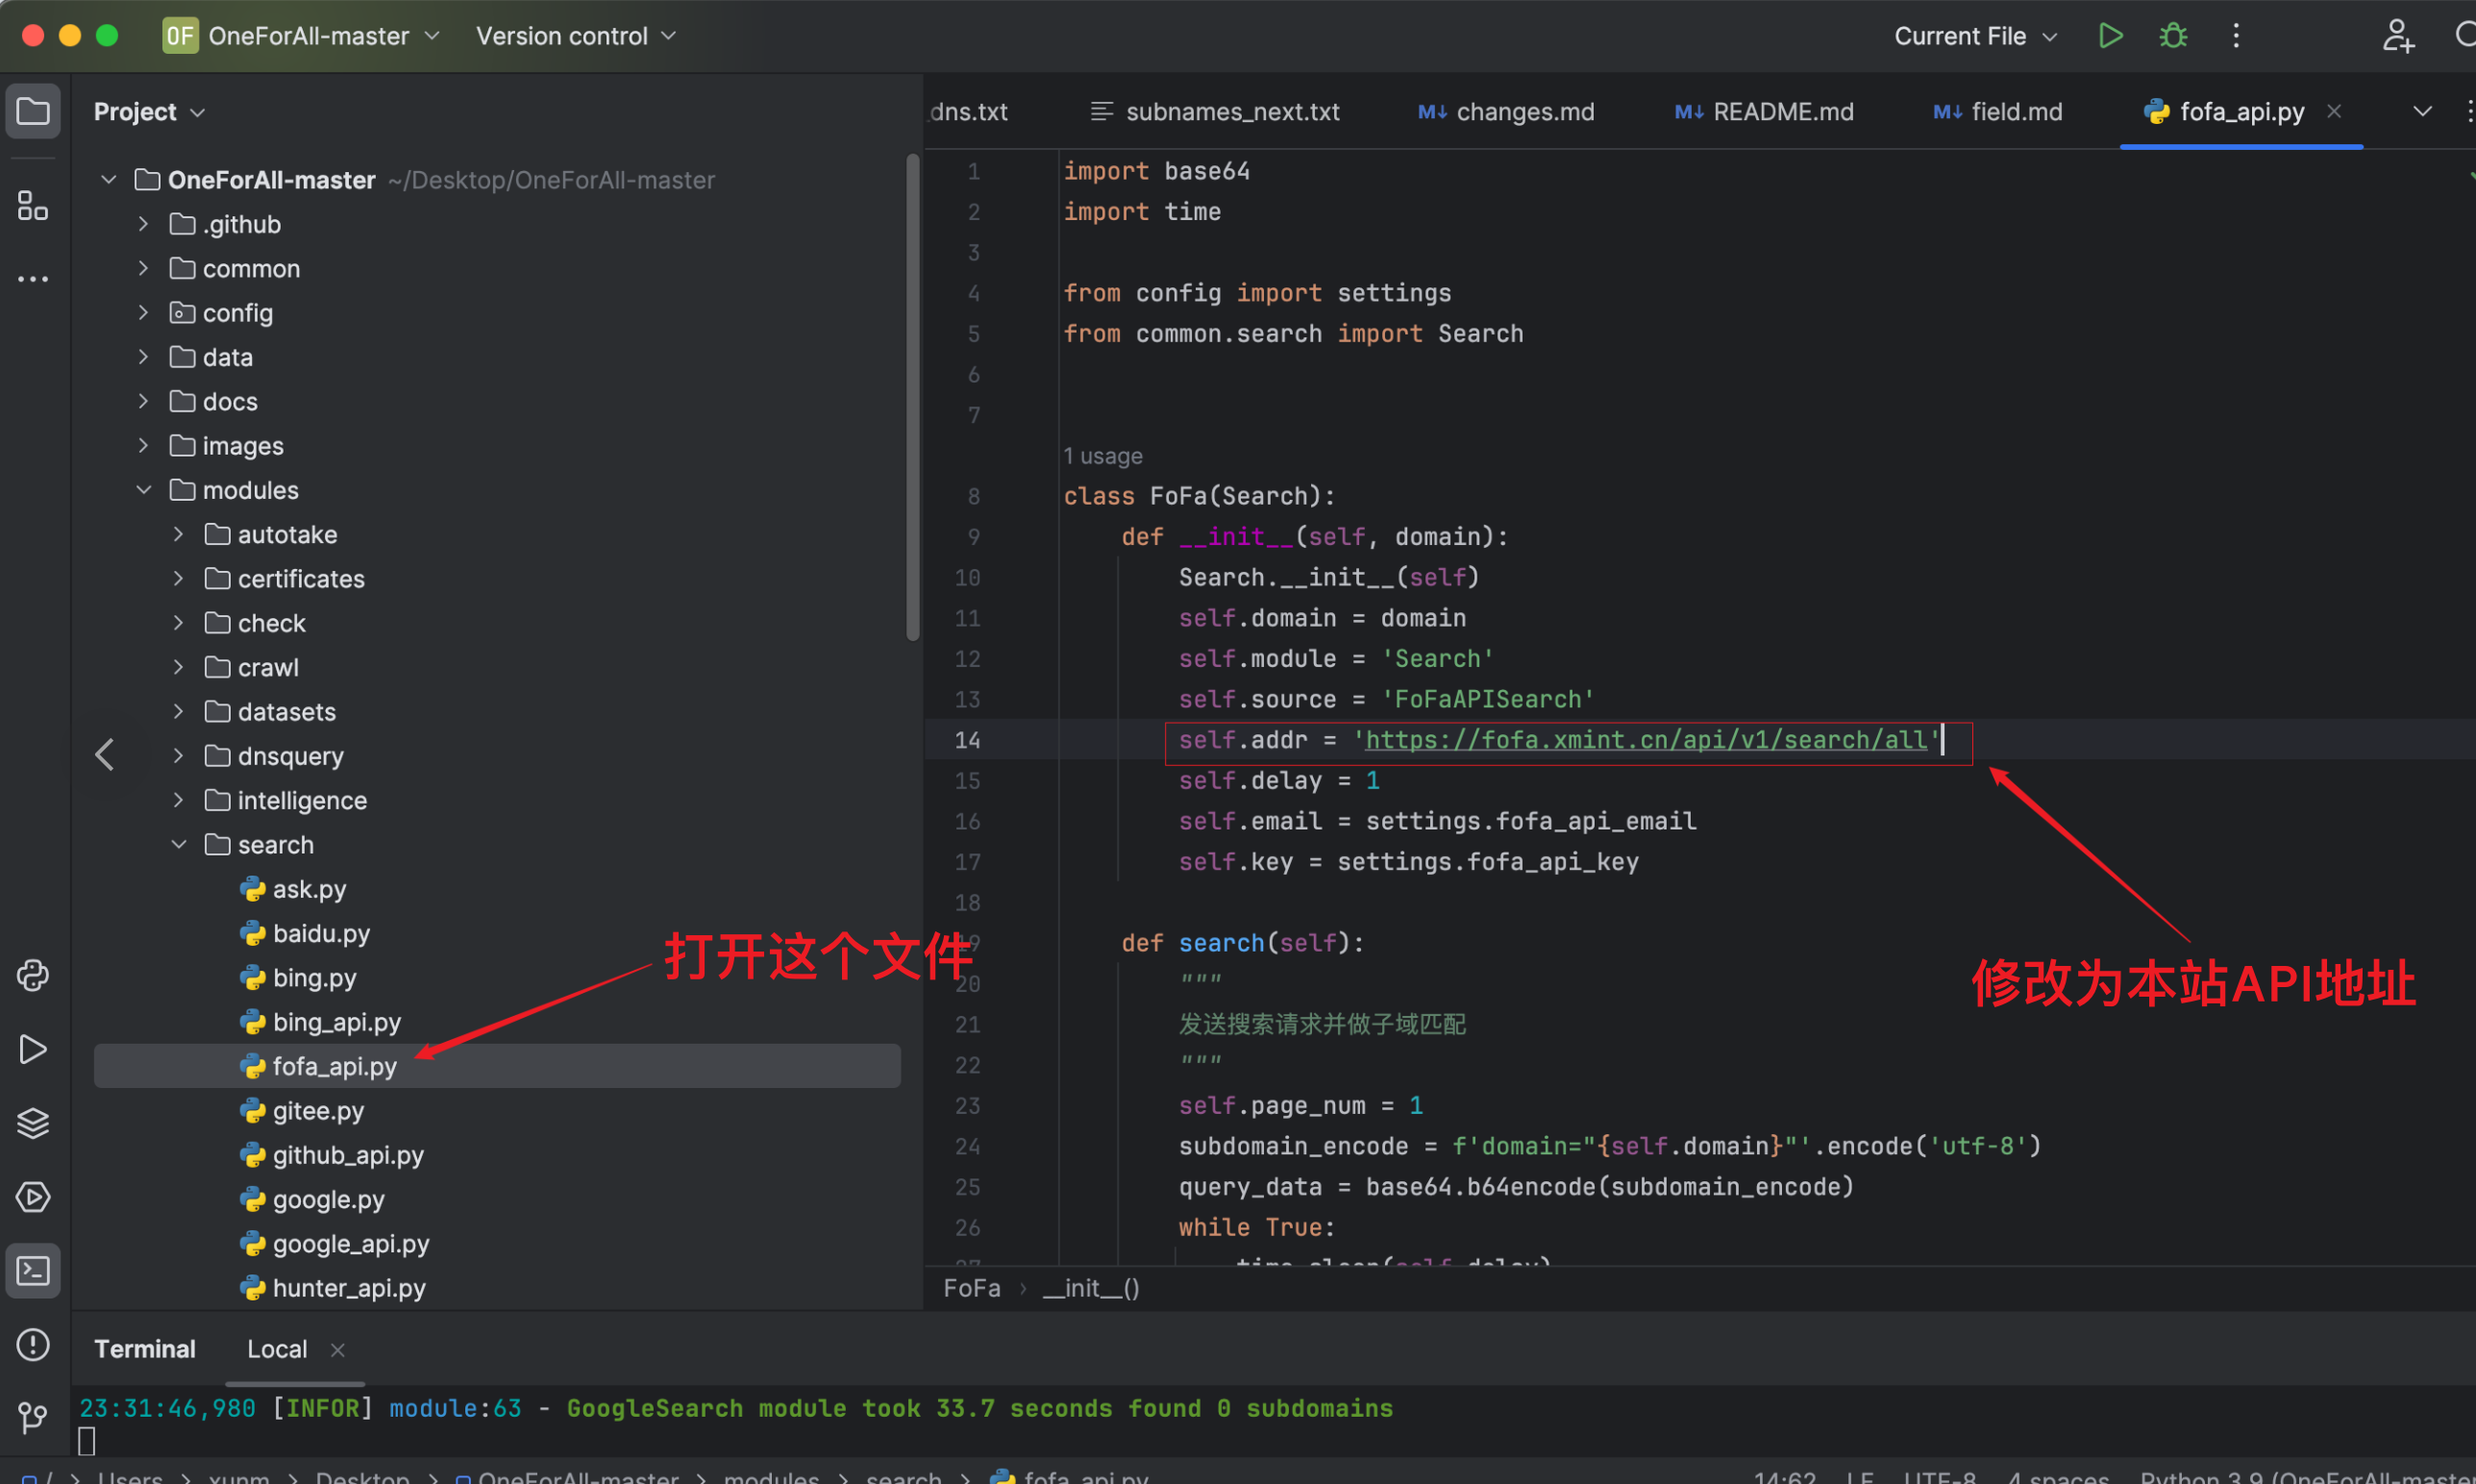Expand the config folder
2476x1484 pixels.
click(144, 313)
